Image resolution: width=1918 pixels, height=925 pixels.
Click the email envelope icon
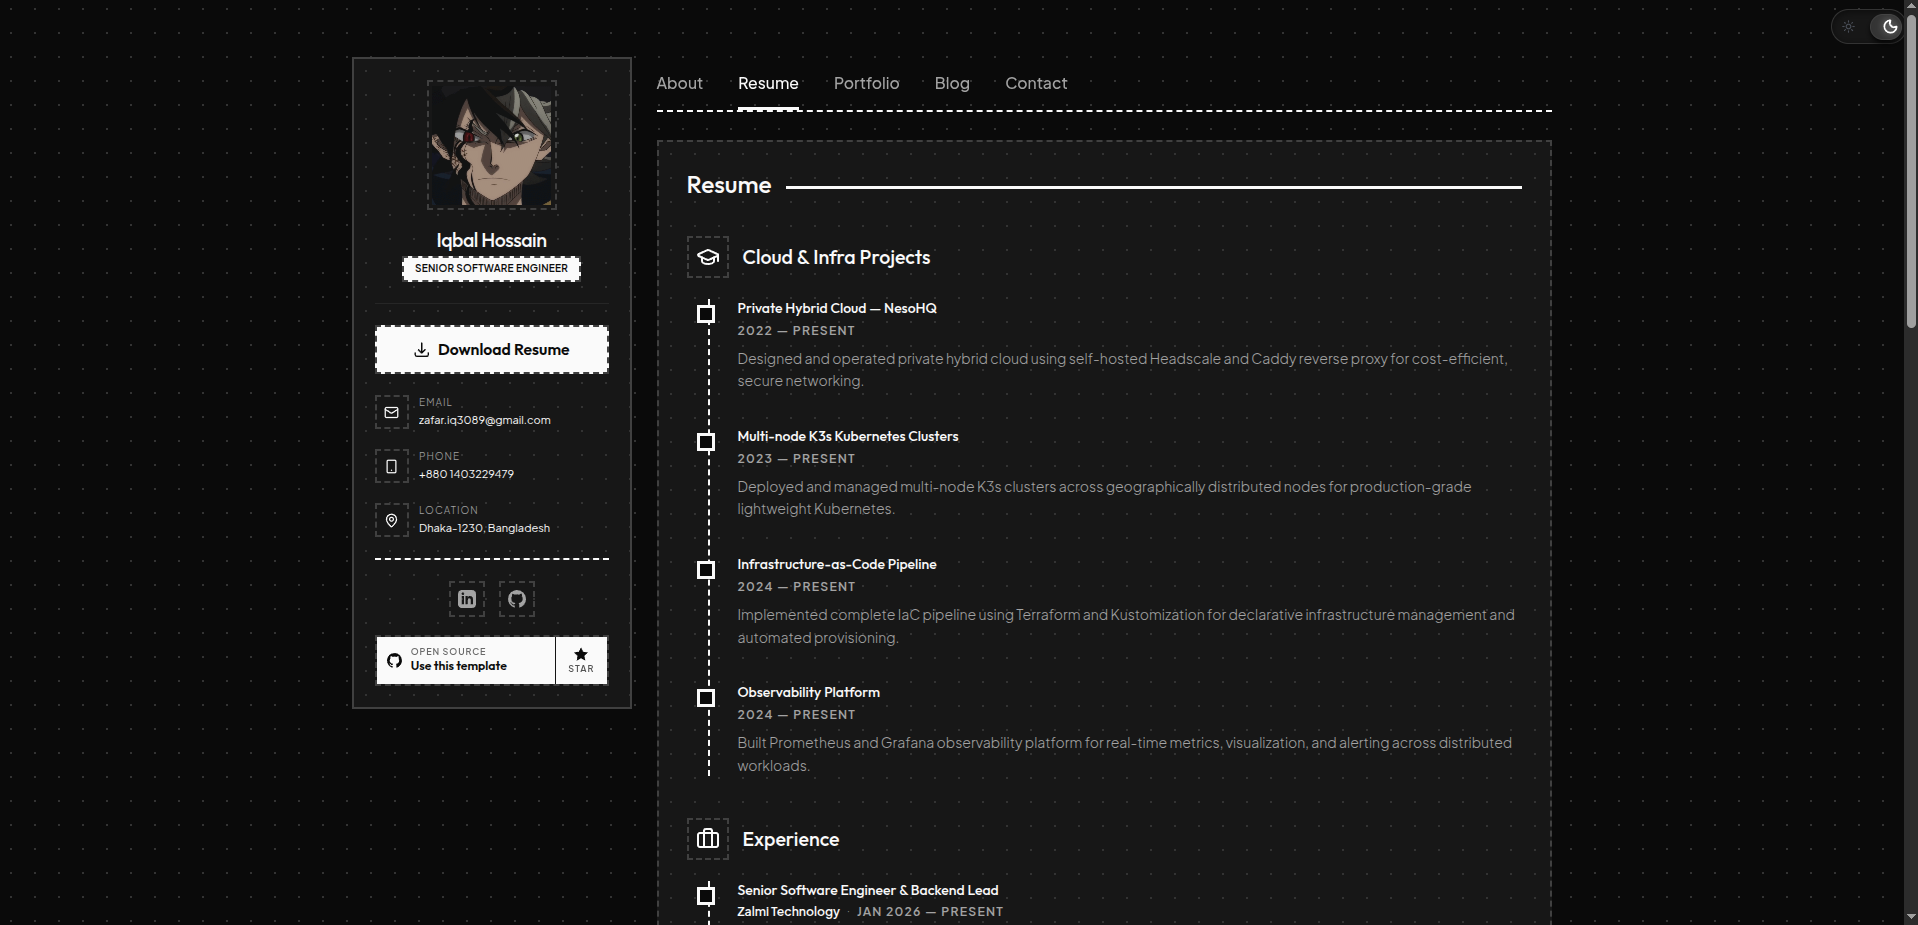point(392,412)
